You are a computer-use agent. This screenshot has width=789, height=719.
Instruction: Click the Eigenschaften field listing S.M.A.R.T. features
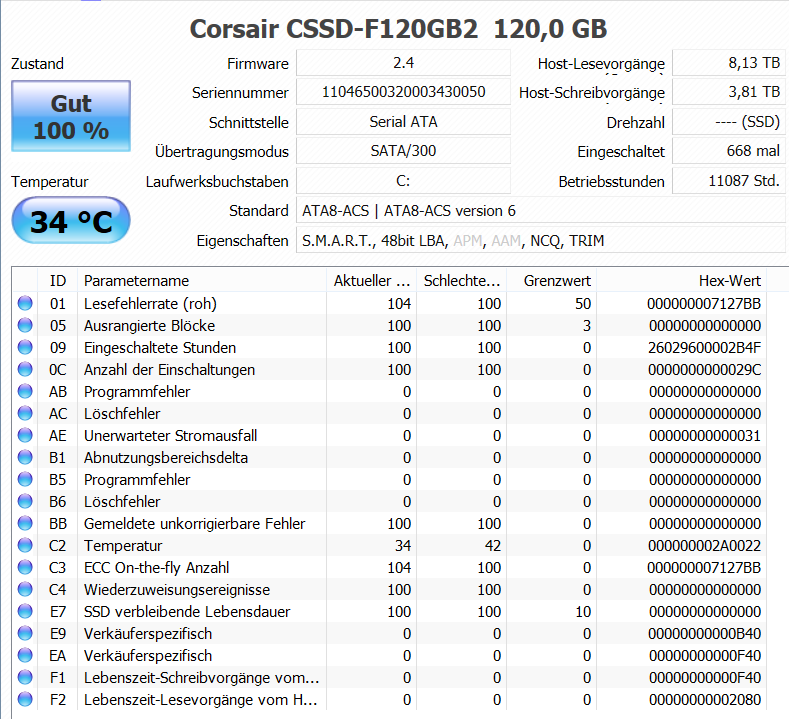(x=541, y=241)
